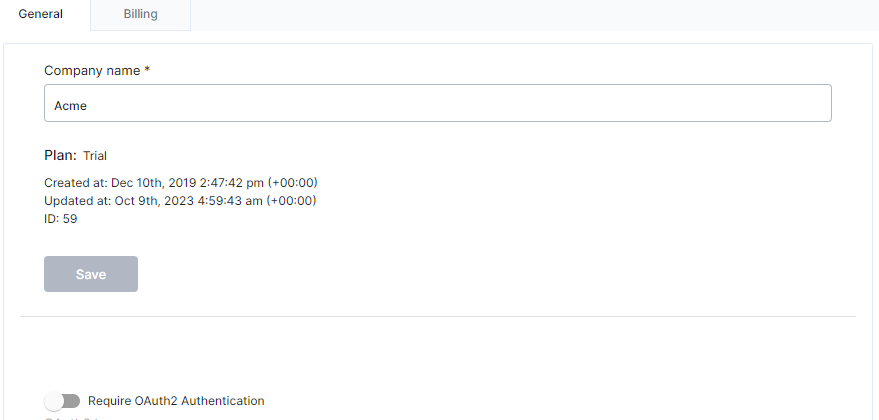
Task: Click the 'Trial' plan value
Action: [95, 156]
